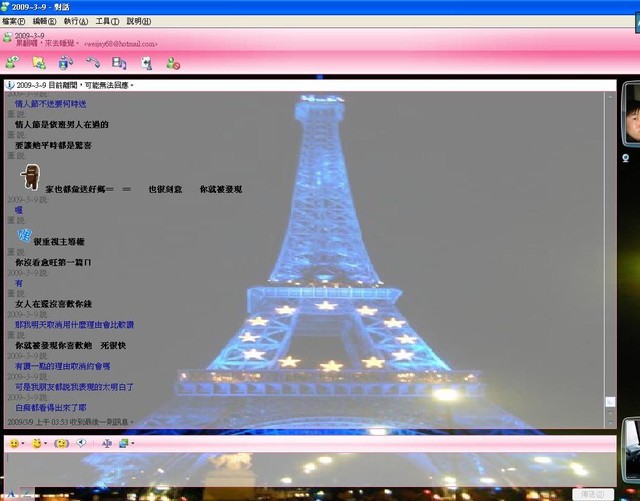Click the chat scroll up arrow
This screenshot has width=640, height=501.
[610, 97]
